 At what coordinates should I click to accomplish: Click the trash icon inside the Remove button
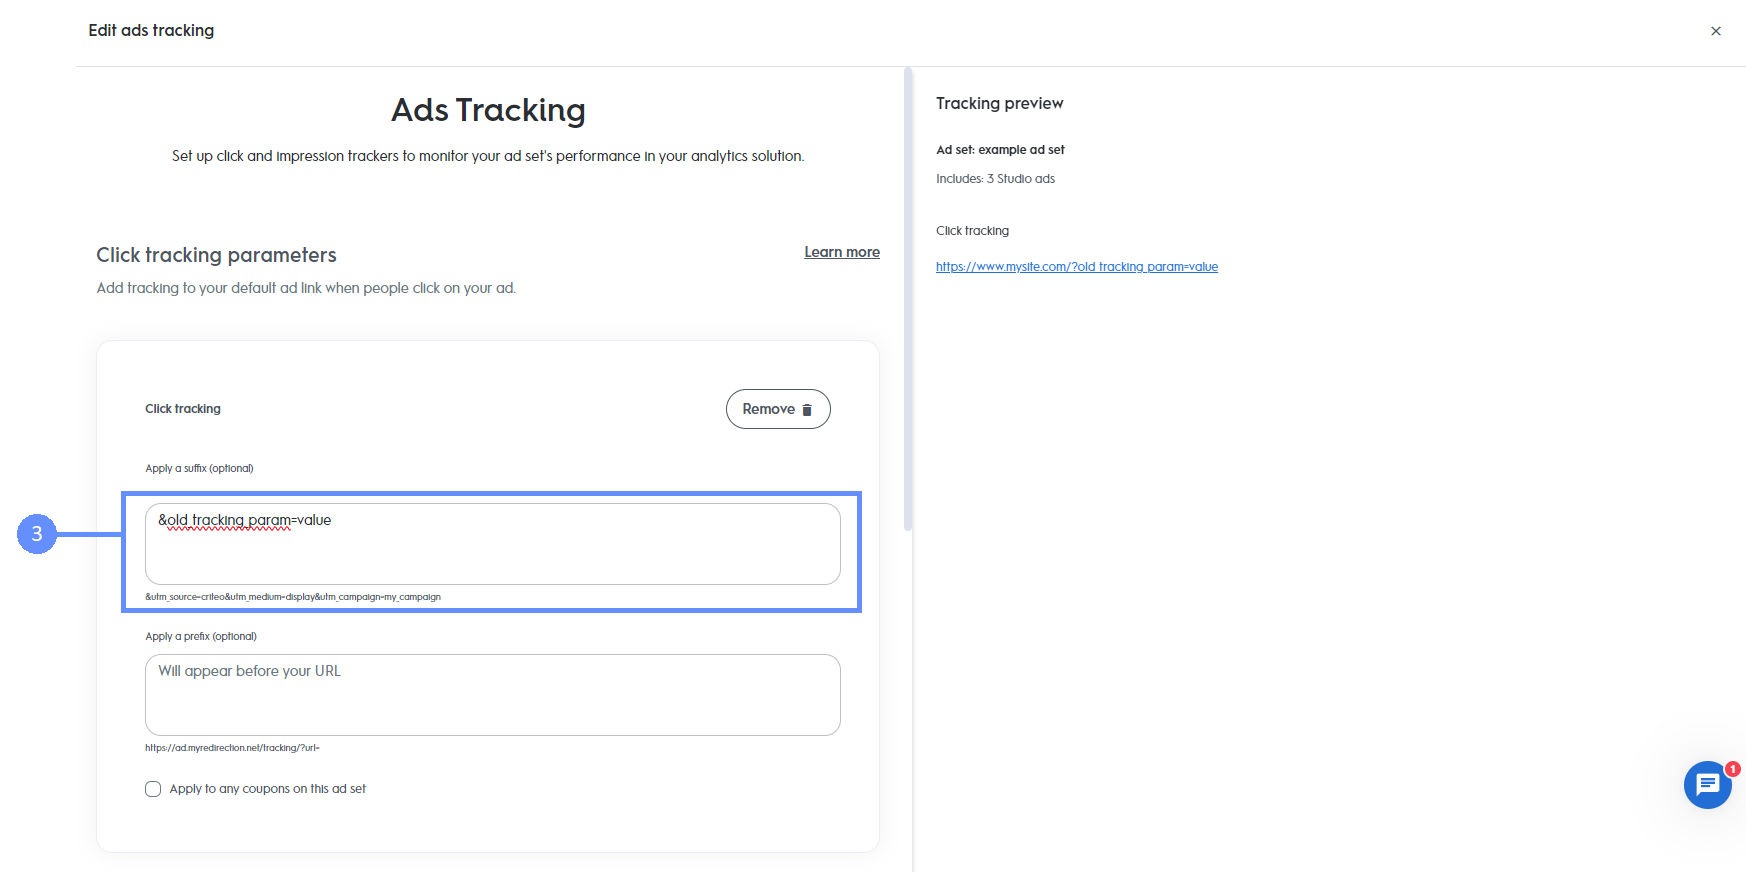tap(807, 409)
